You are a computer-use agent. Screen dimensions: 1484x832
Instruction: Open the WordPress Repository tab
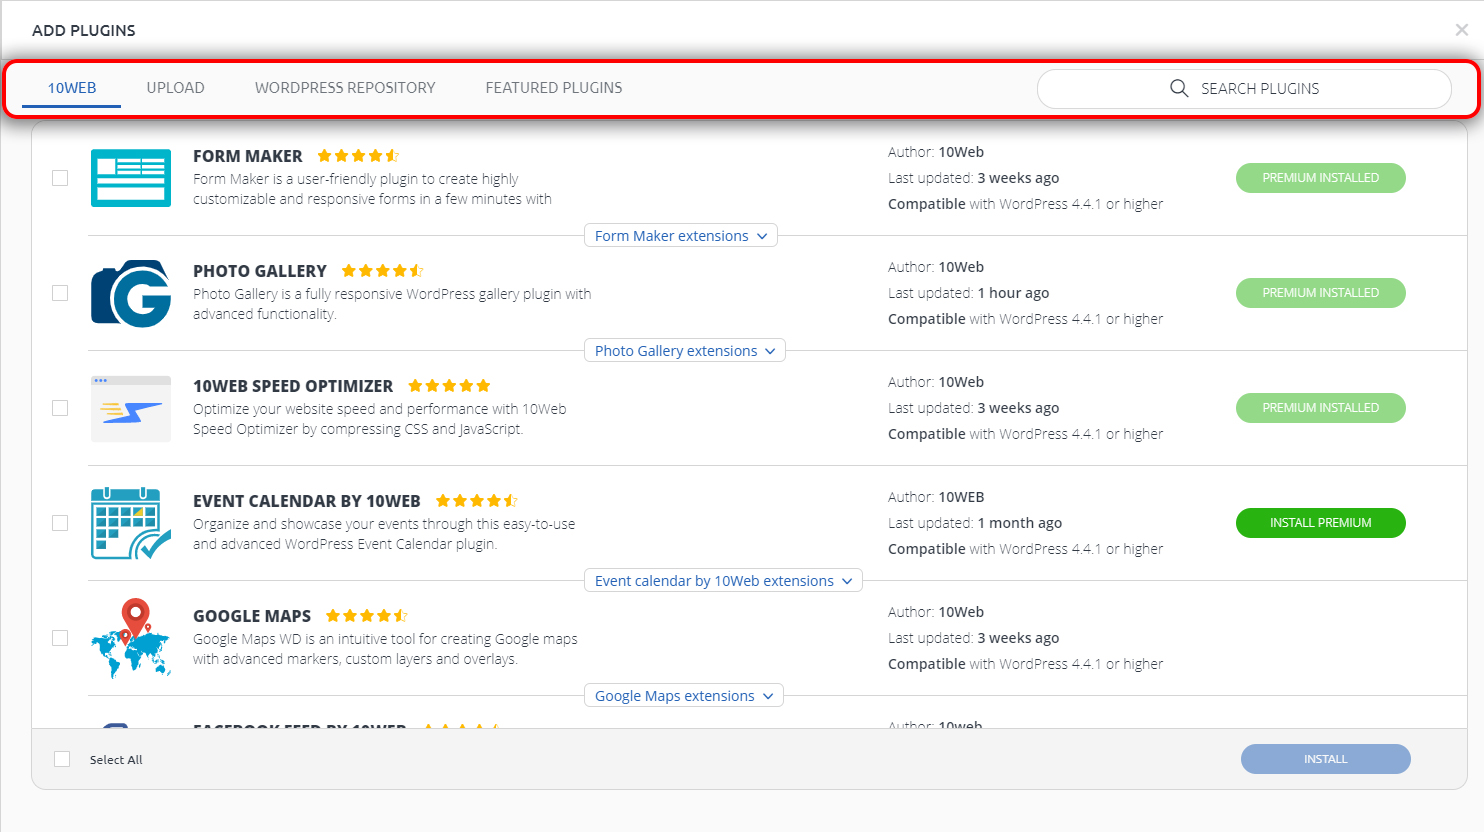[x=345, y=88]
